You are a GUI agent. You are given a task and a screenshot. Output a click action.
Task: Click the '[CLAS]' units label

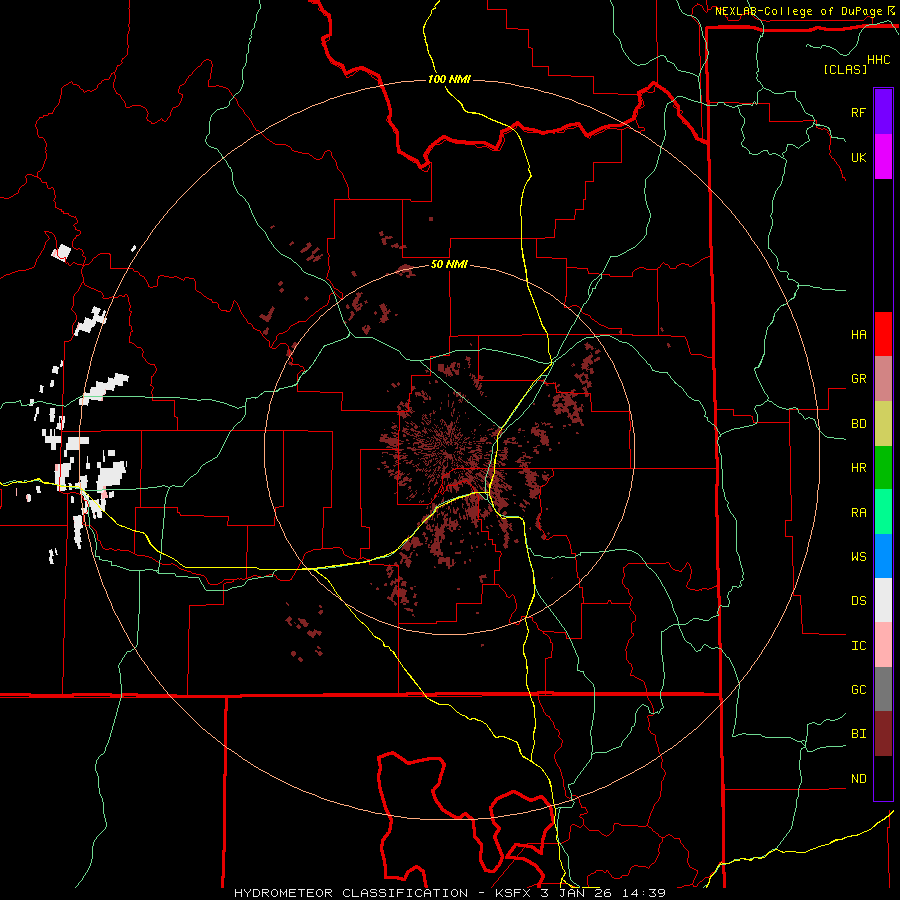pos(845,69)
